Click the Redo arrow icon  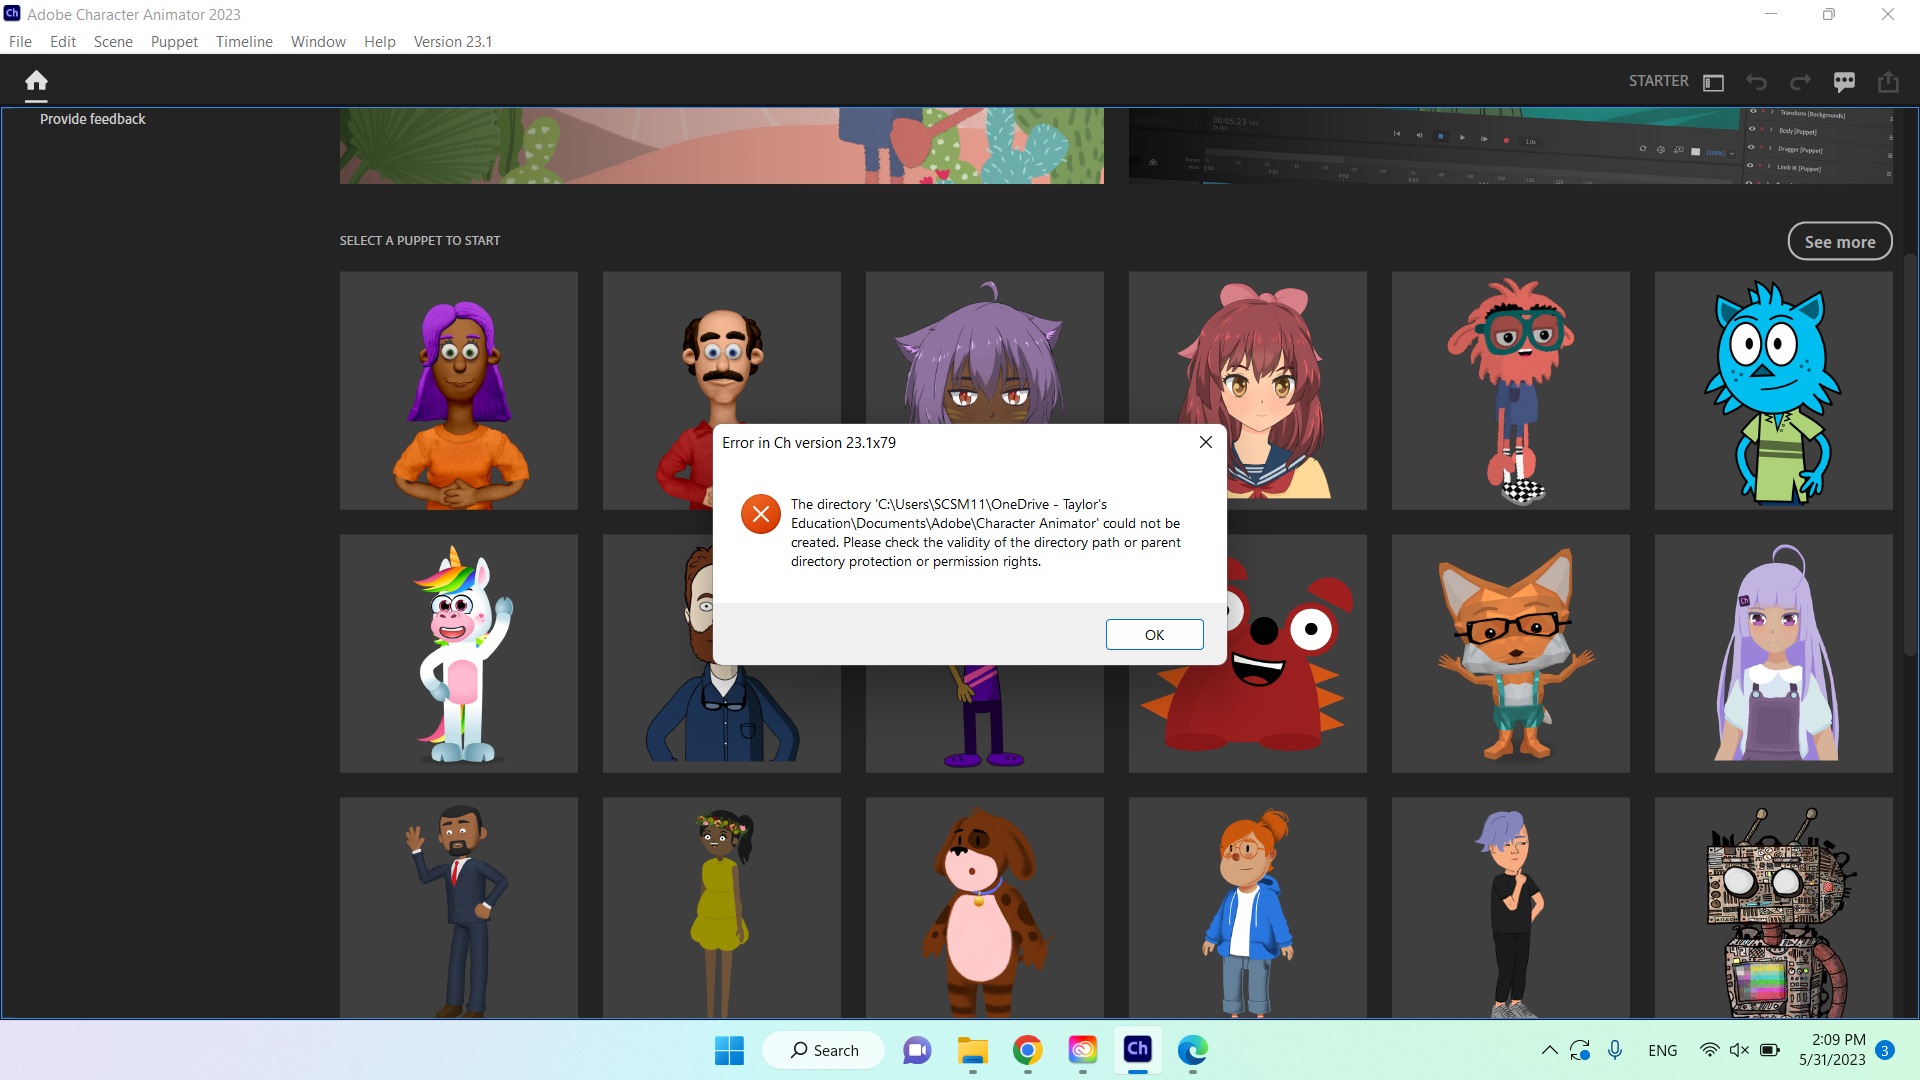(x=1800, y=82)
